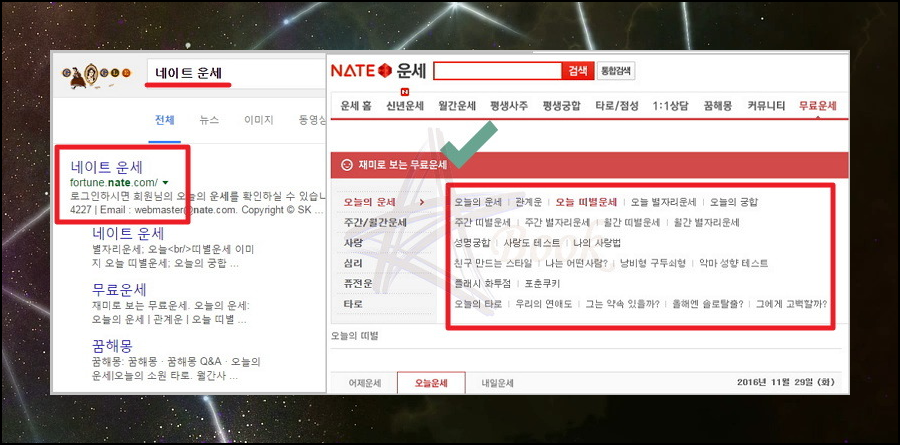Select the 전체 tab in Google results
Viewport: 900px width, 445px height.
(165, 120)
